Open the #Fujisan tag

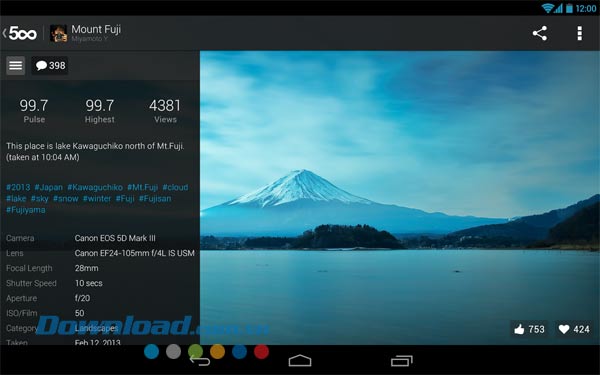pos(155,198)
